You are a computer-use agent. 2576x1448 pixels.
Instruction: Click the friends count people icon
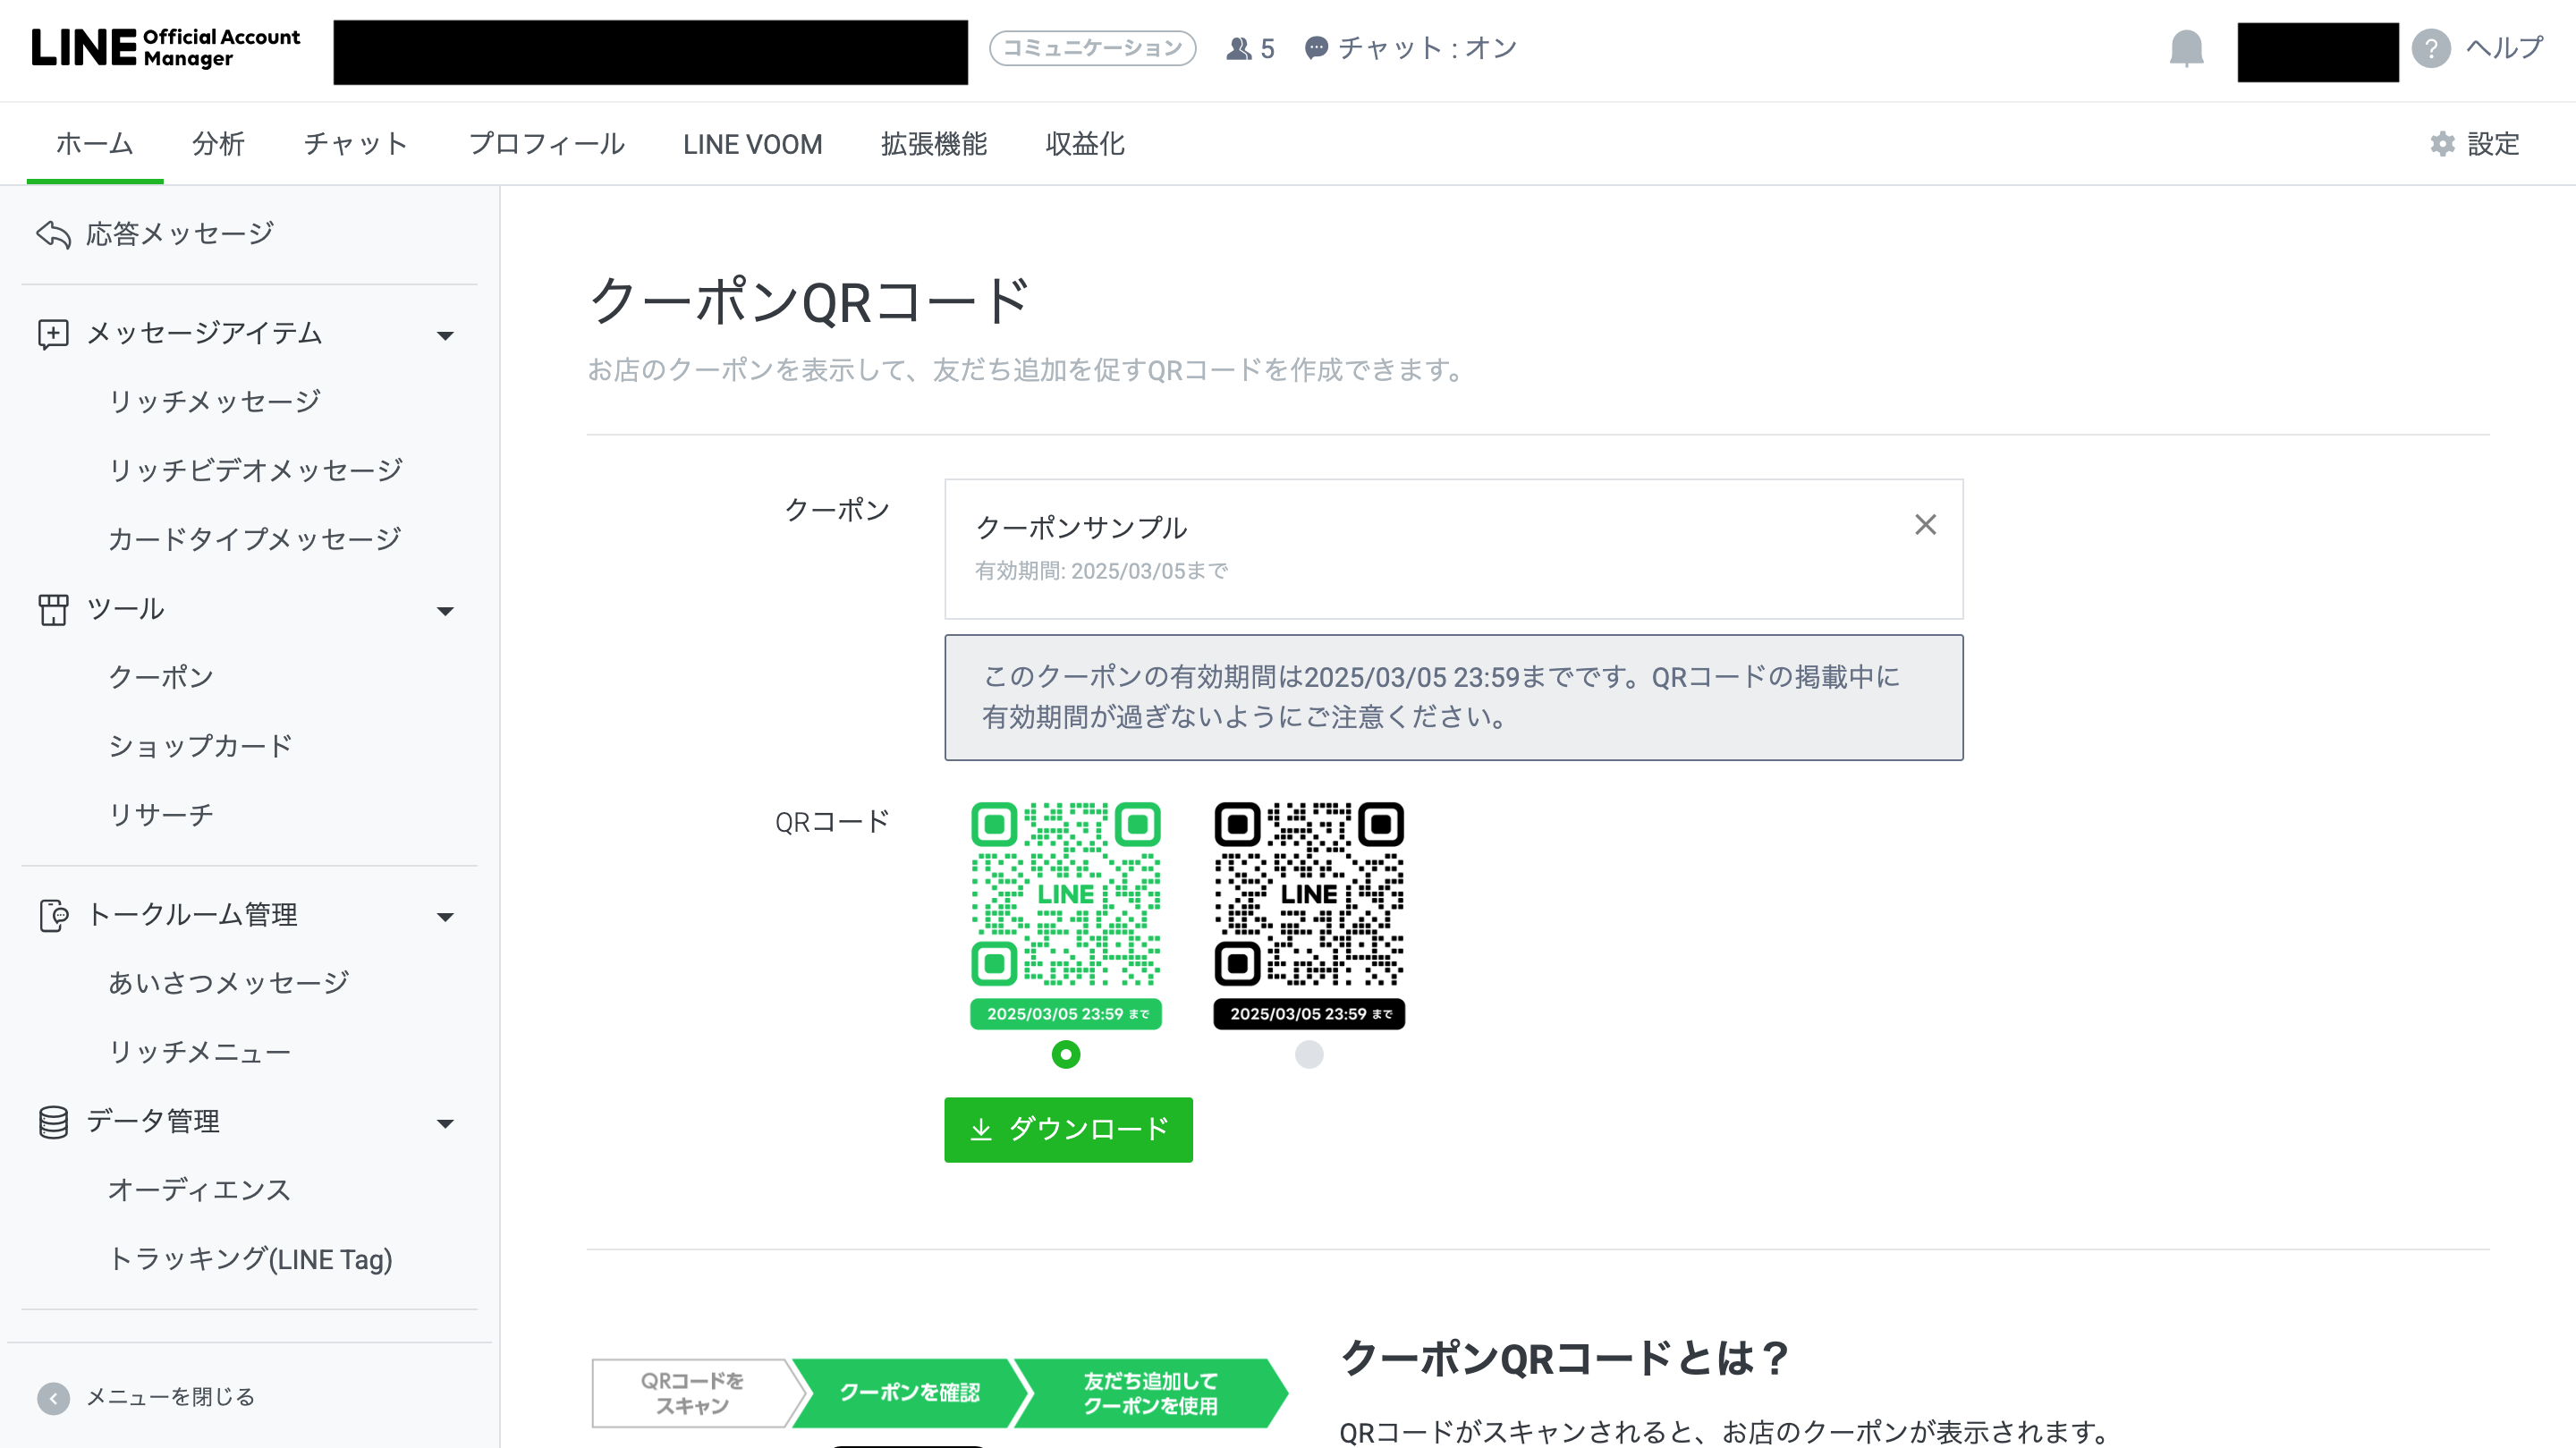(1238, 48)
